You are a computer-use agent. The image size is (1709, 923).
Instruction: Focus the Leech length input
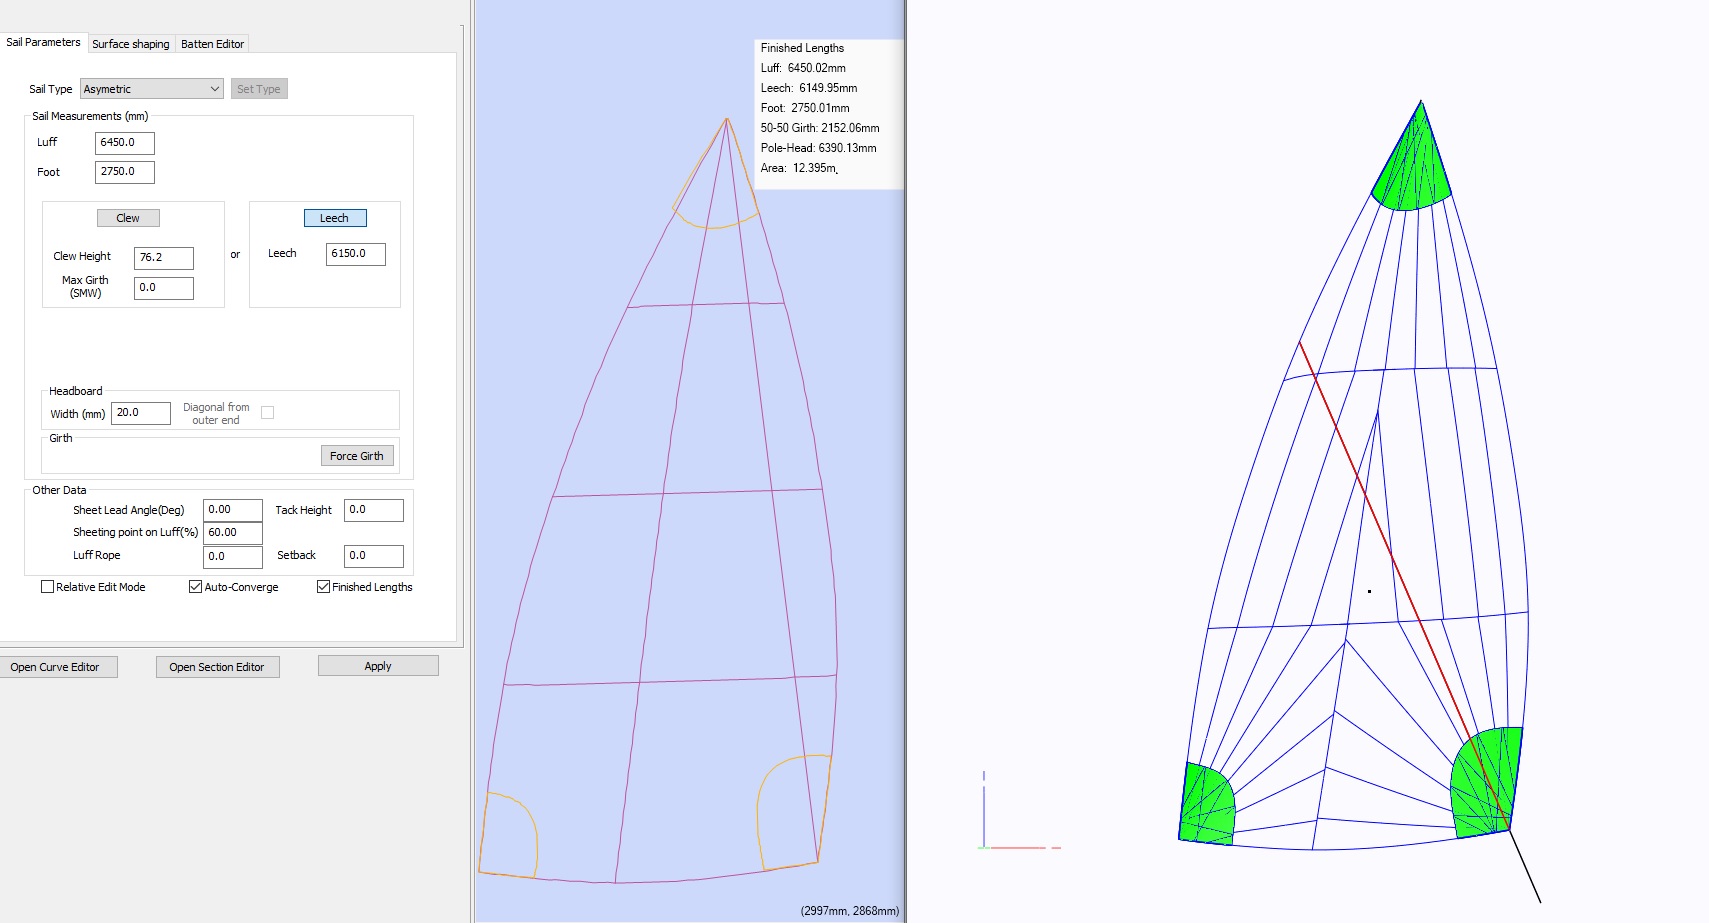pos(355,254)
